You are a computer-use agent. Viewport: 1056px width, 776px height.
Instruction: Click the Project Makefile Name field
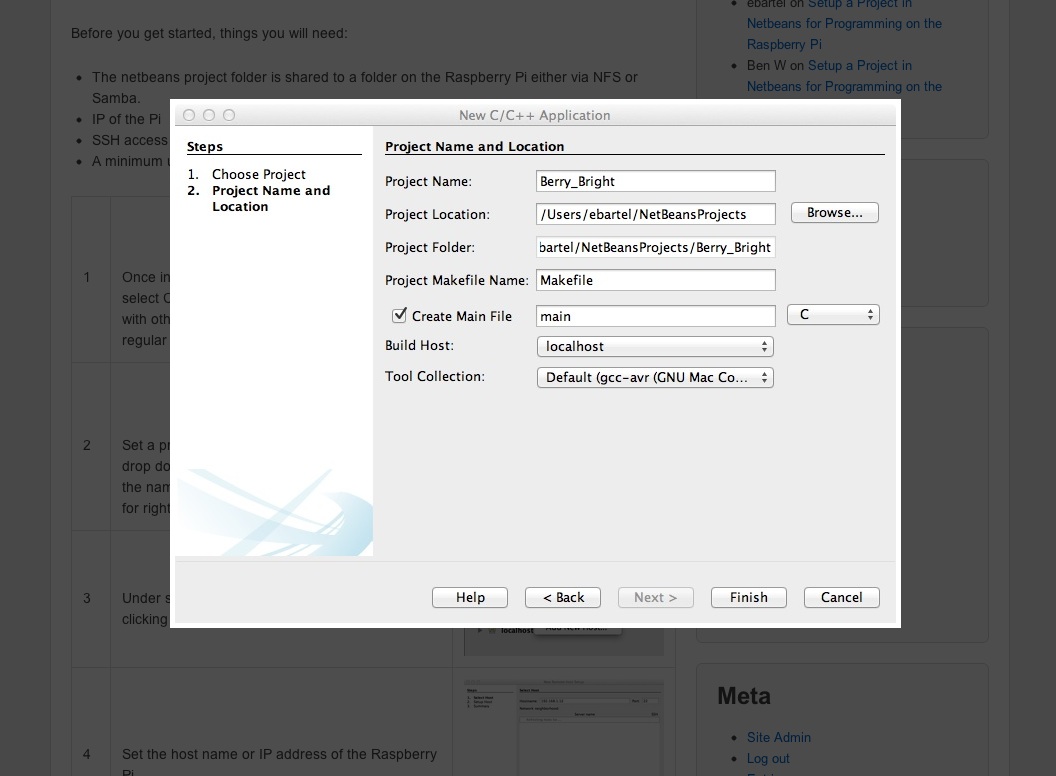[656, 280]
